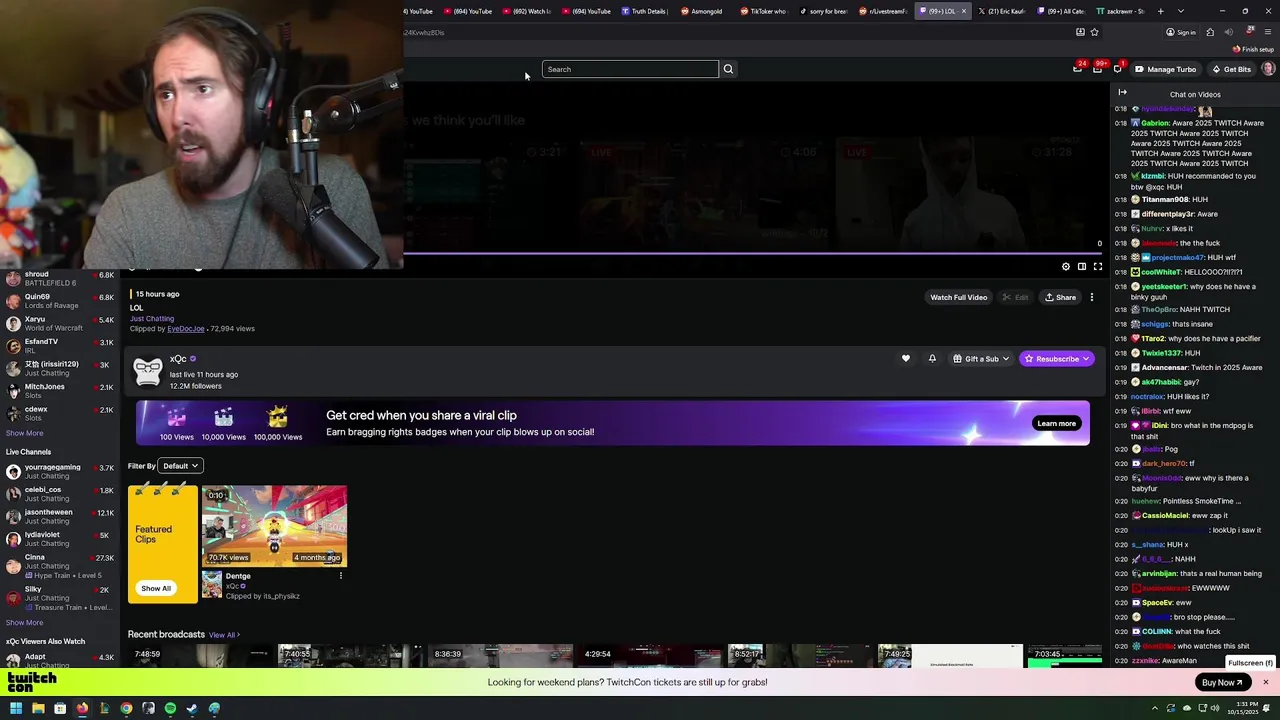Open EsfandTV channel in sidebar

pos(60,346)
